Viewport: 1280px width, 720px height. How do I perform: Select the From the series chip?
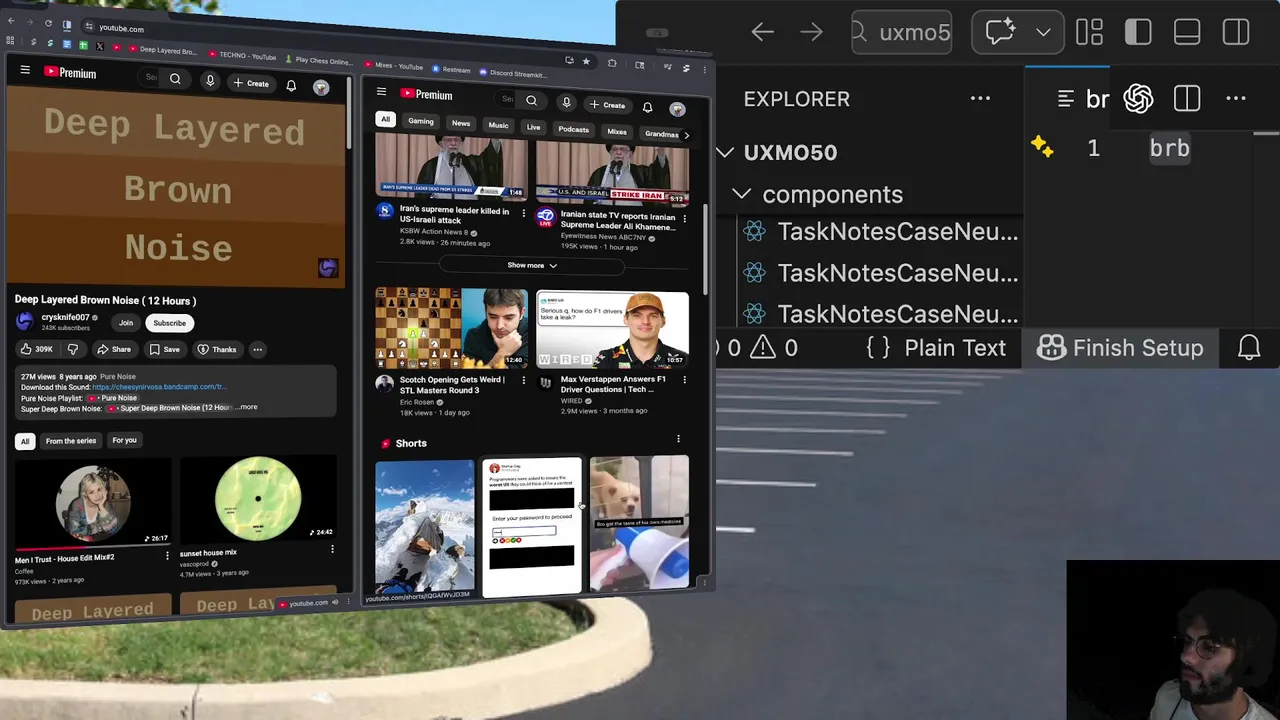click(71, 440)
